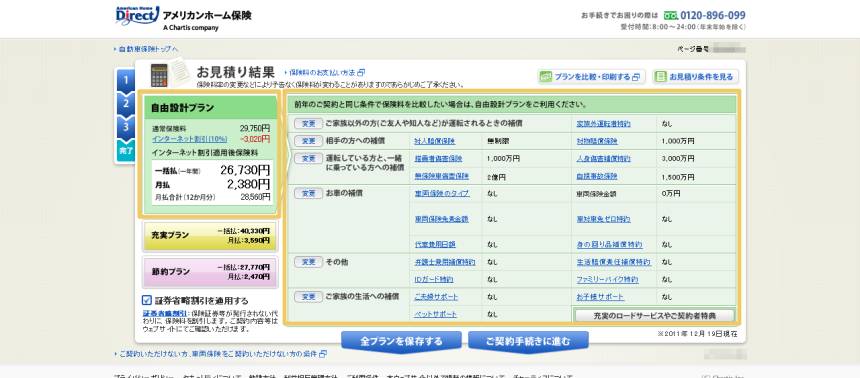Select the 節約プラン option
This screenshot has height=378, width=860.
pos(210,272)
